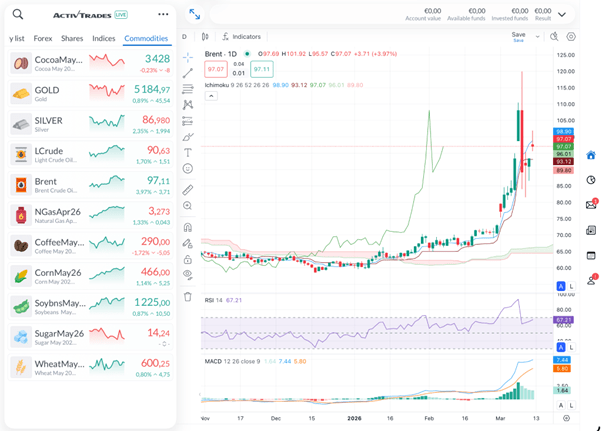The image size is (602, 431).
Task: Select GOLD in the commodities list
Action: tap(90, 93)
